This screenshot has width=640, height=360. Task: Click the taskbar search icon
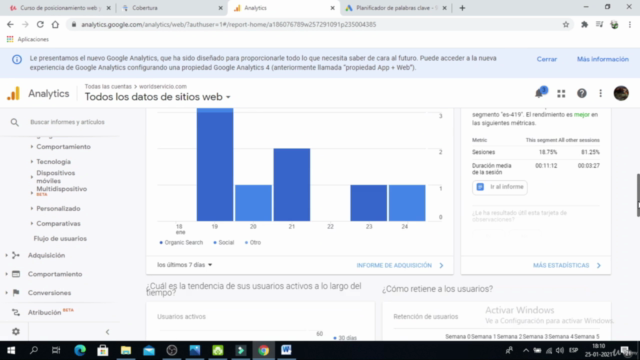[x=34, y=350]
